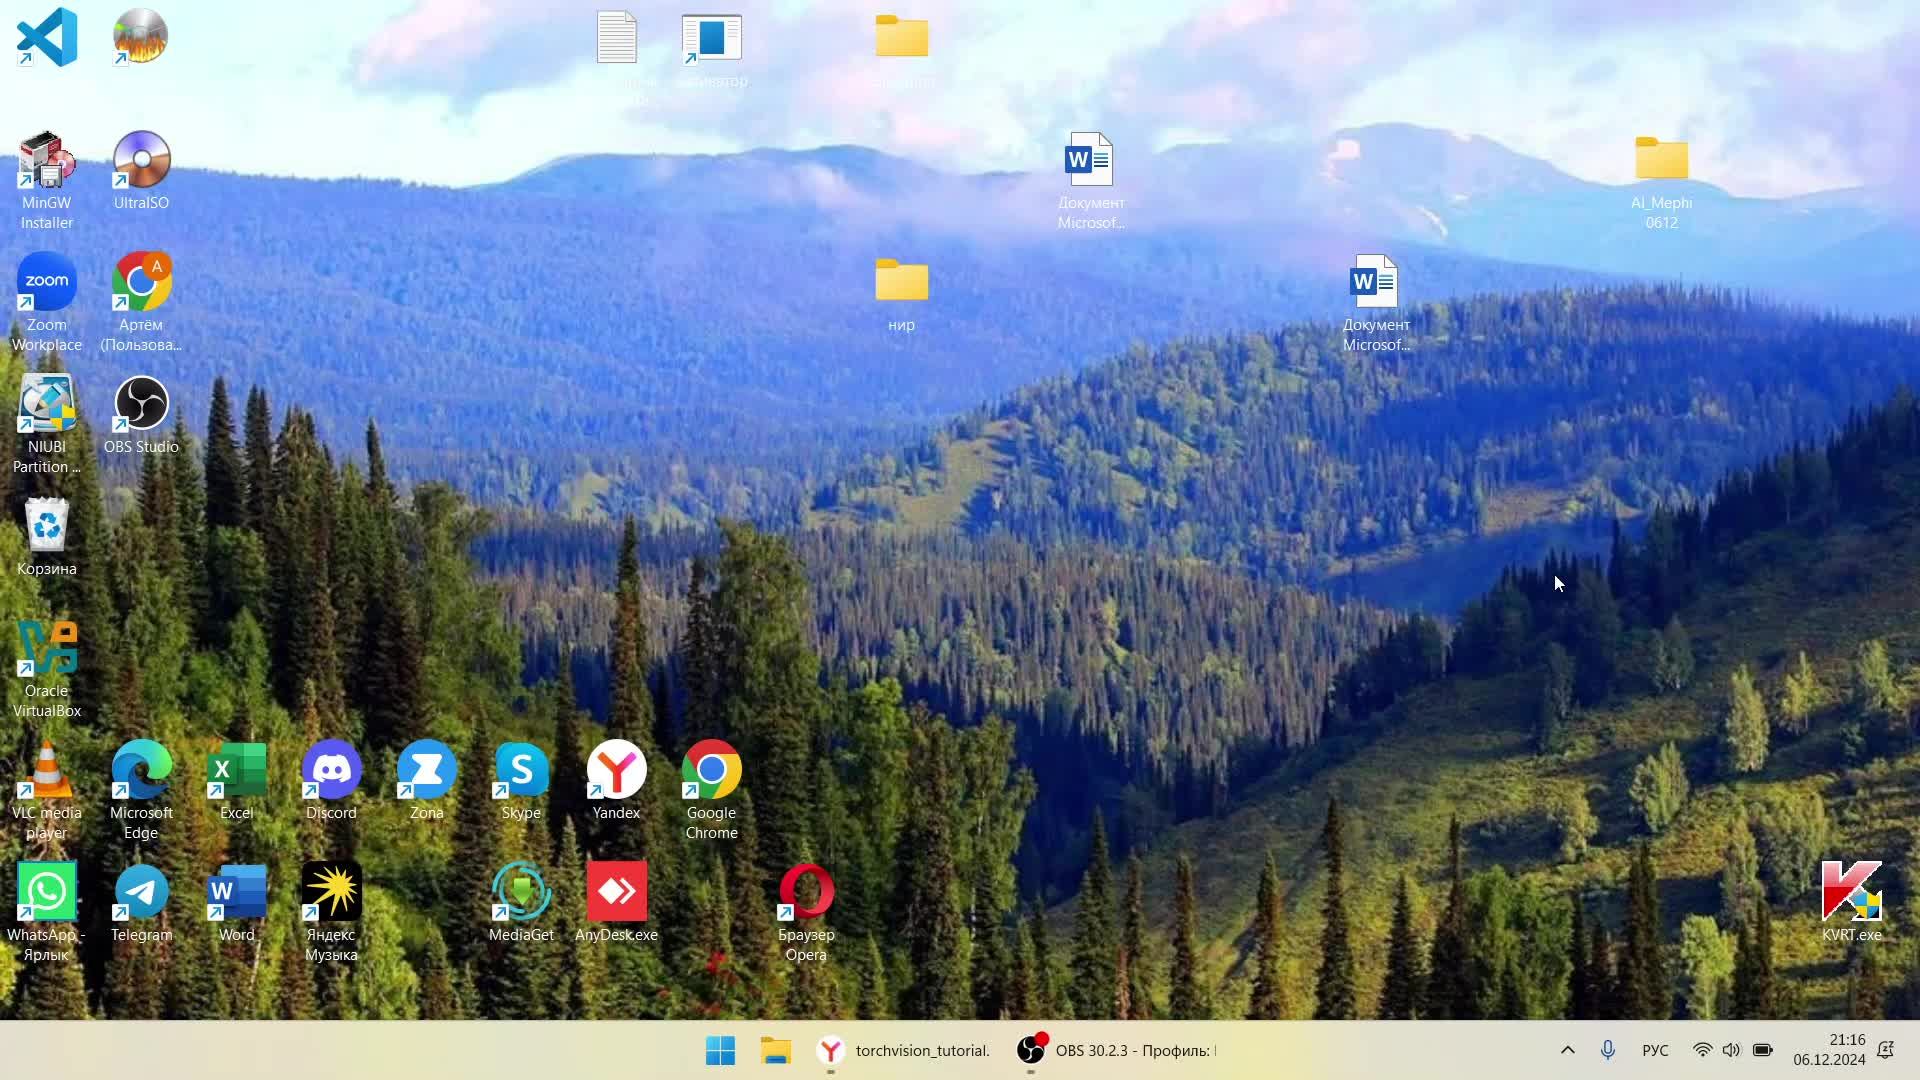Click the microphone tray icon
This screenshot has width=1920, height=1080.
pos(1608,1050)
